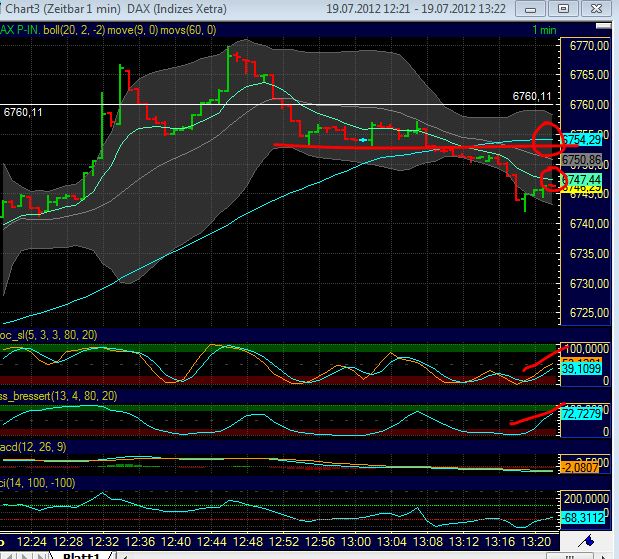The height and width of the screenshot is (559, 619).
Task: Click the 12:40 time axis label
Action: 176,542
